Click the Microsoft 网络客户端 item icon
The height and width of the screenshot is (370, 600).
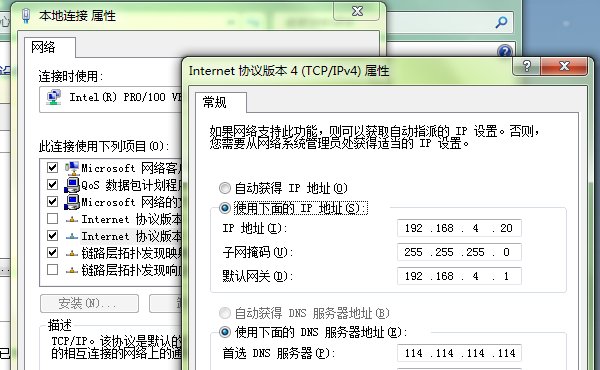point(72,168)
